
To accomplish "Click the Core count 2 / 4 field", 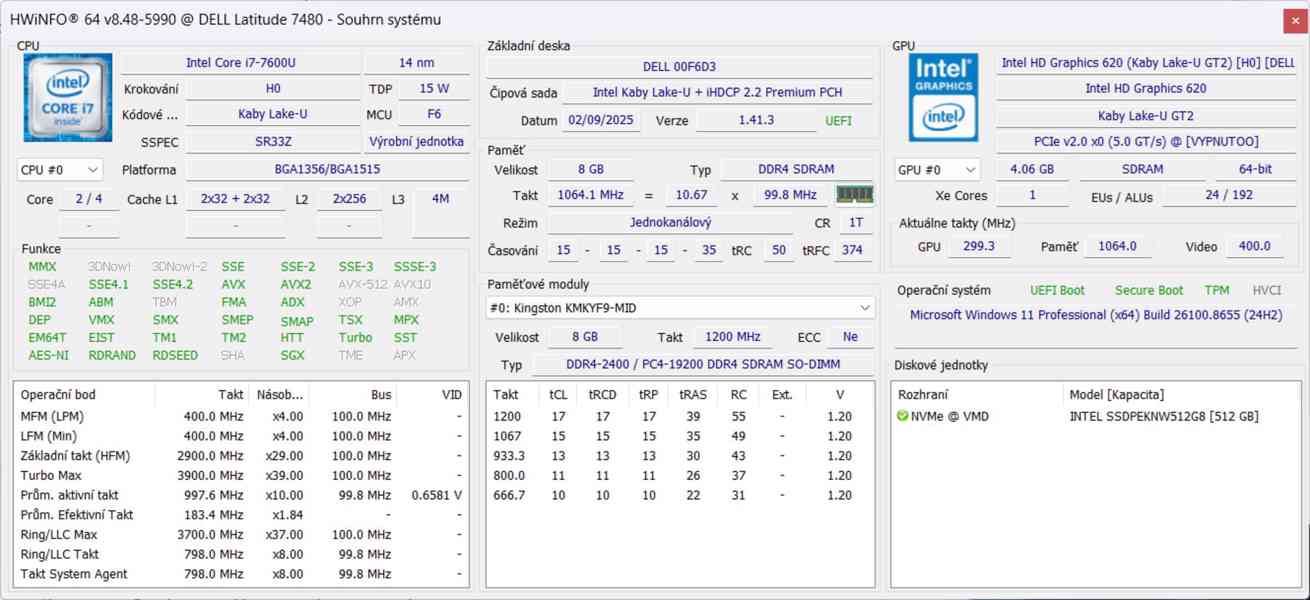I will (x=88, y=199).
